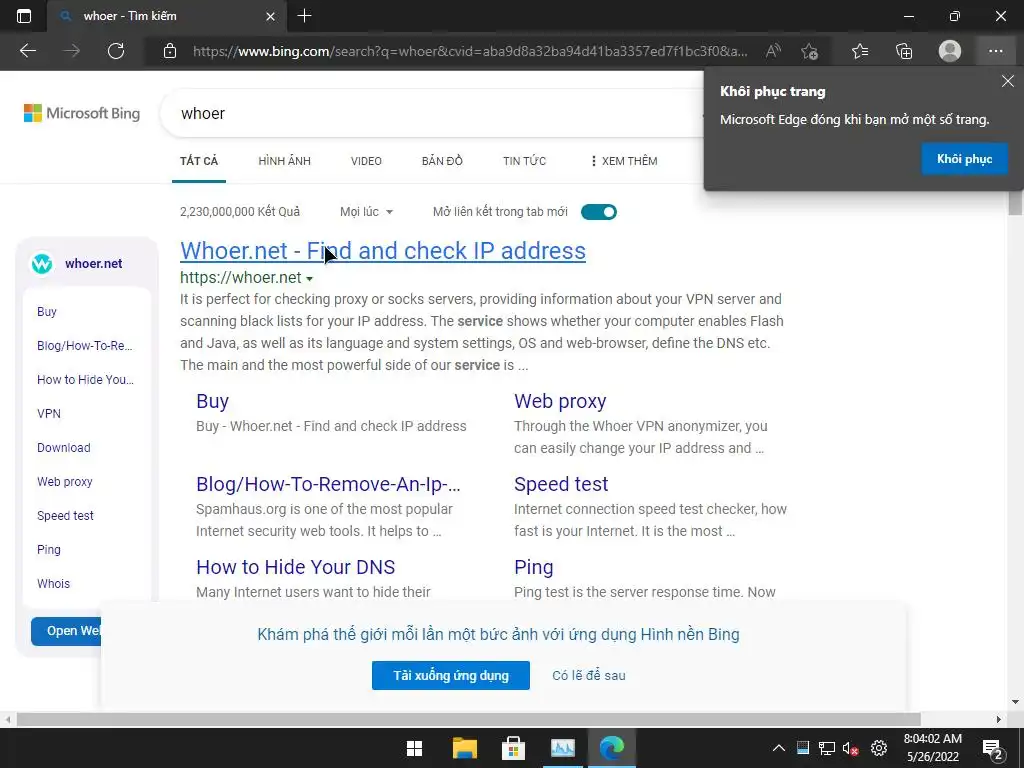Open Microsoft Store from taskbar
This screenshot has height=768, width=1024.
coord(513,748)
